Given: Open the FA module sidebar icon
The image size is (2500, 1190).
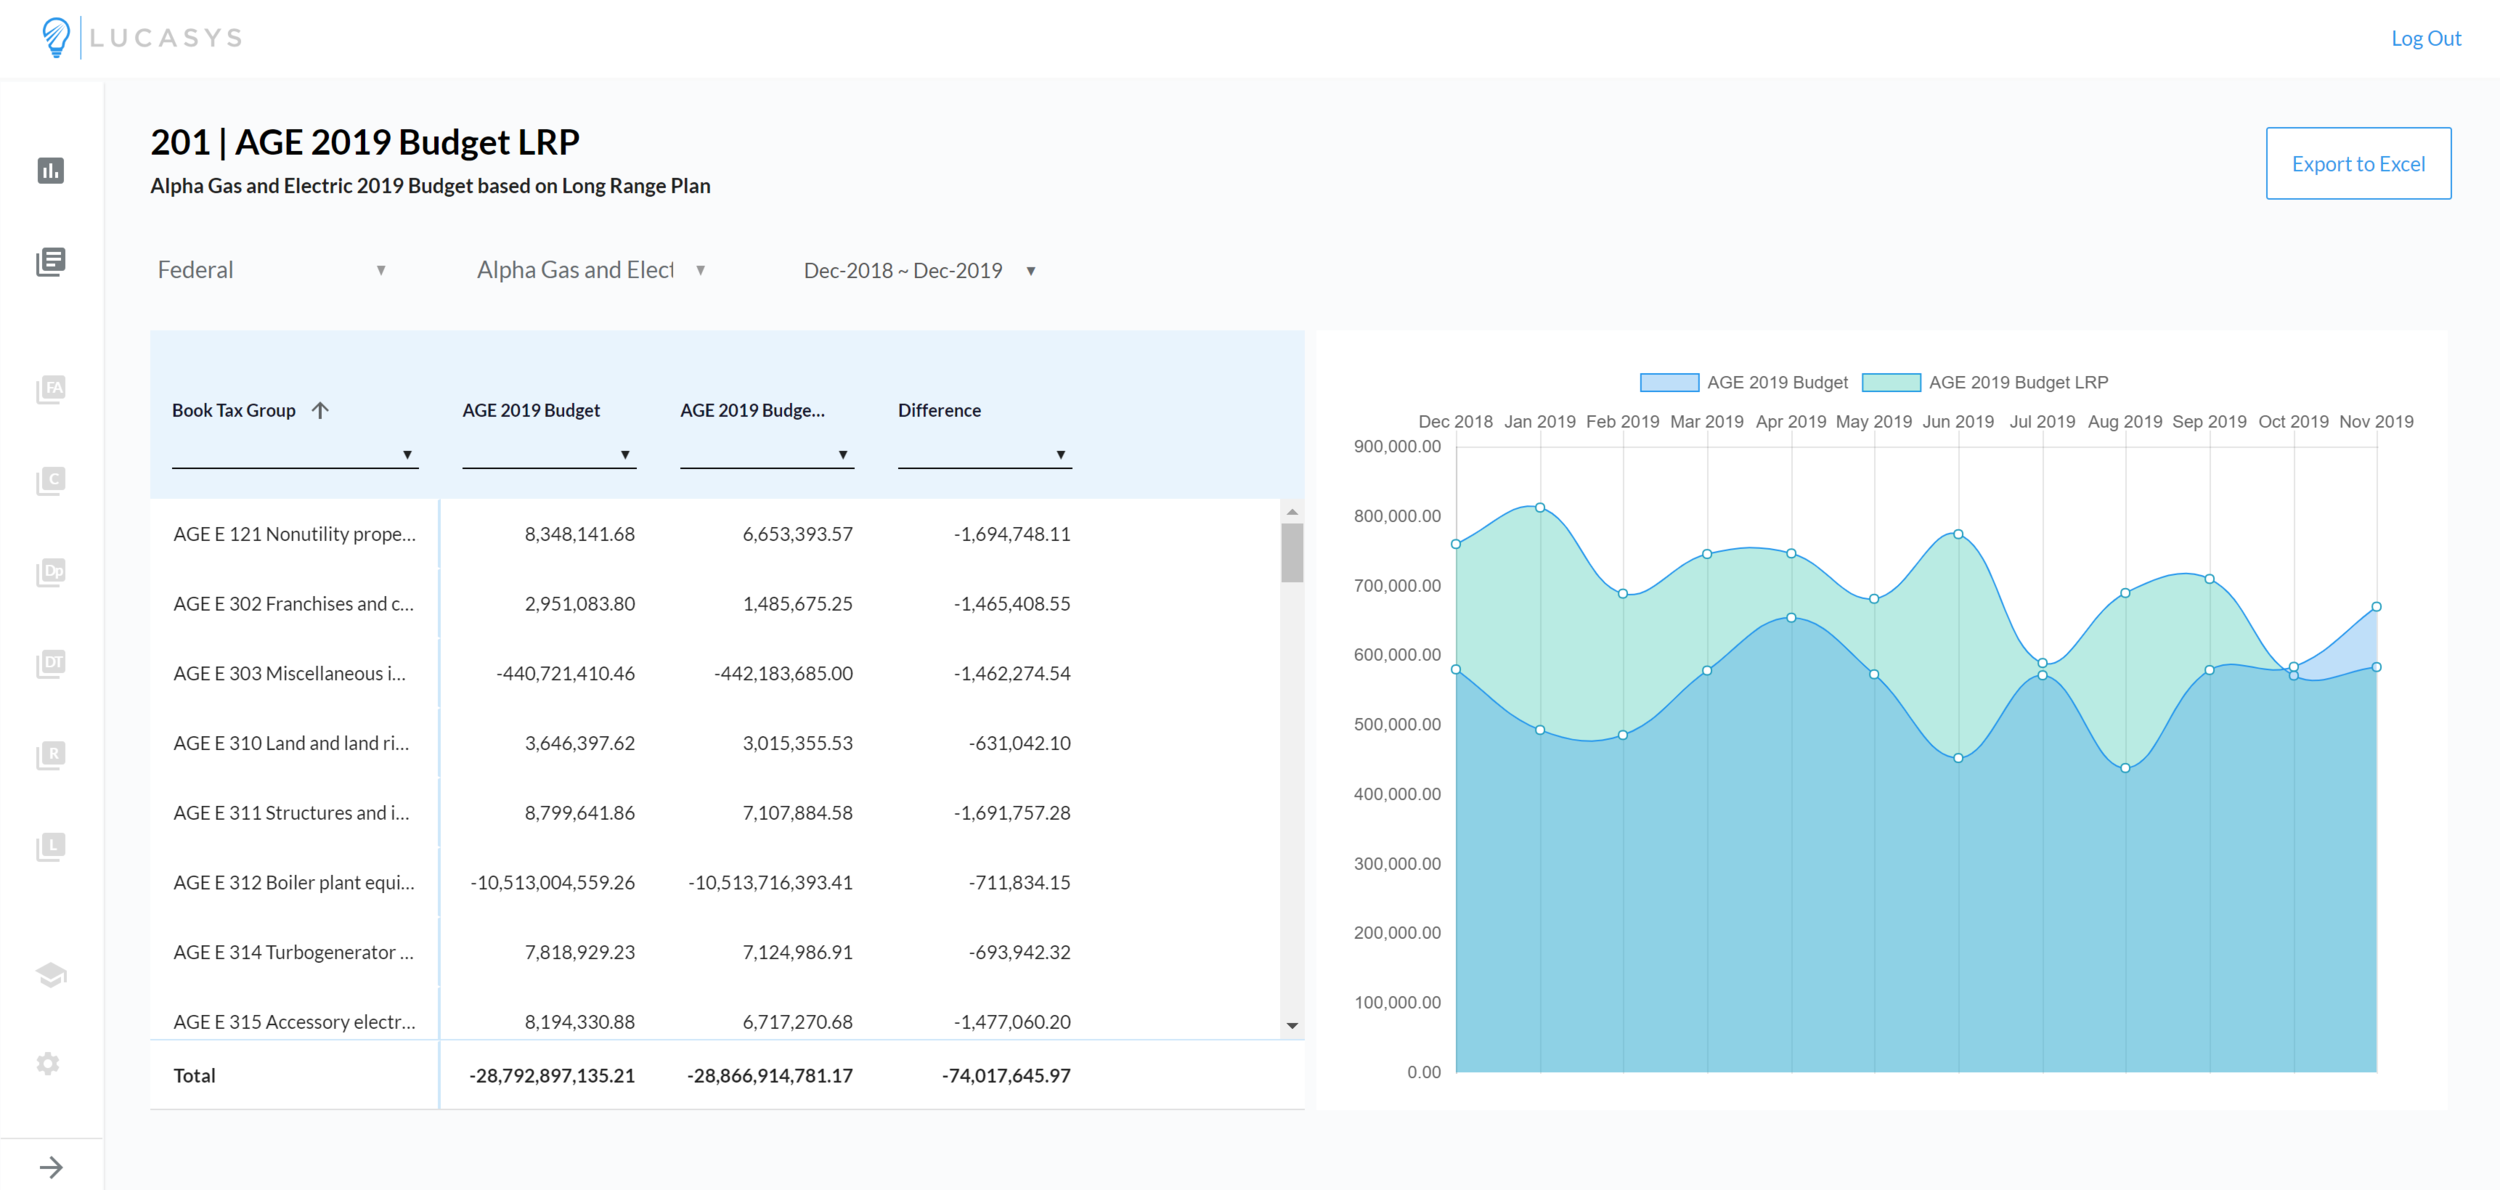Looking at the screenshot, I should 51,389.
